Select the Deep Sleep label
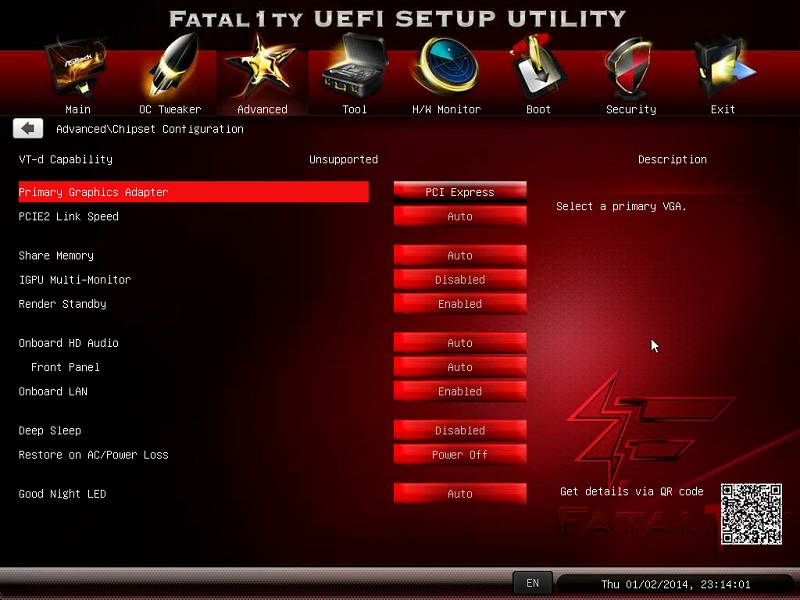800x600 pixels. click(50, 431)
